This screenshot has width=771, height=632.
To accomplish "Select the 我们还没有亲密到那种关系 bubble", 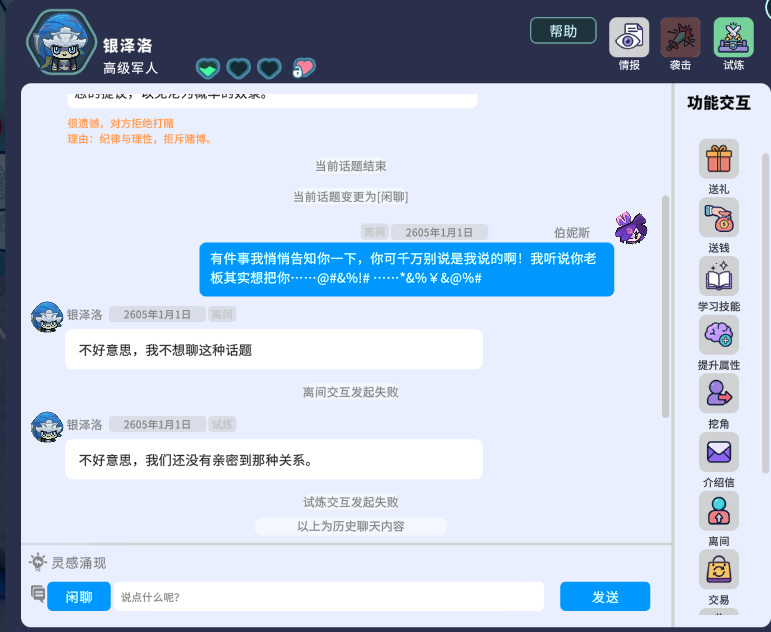I will (x=274, y=459).
